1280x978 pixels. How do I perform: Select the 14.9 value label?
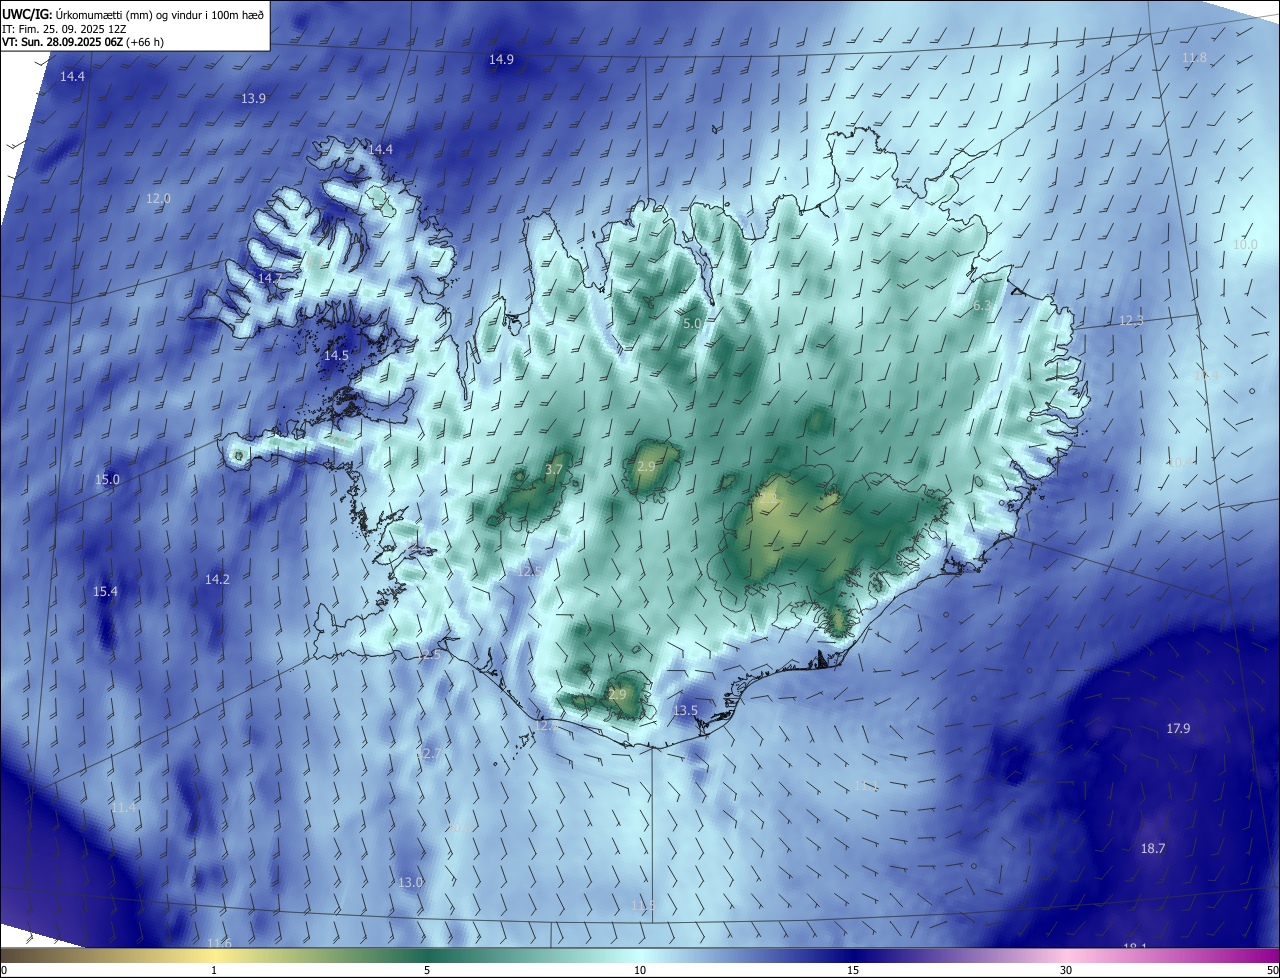click(501, 60)
